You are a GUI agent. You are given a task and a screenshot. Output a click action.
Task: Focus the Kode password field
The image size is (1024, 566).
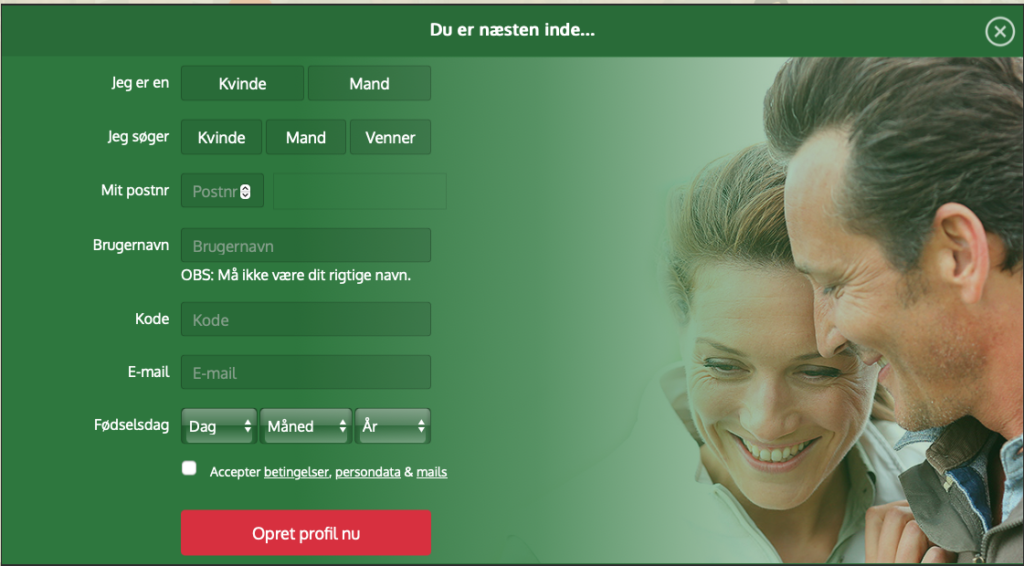point(306,319)
